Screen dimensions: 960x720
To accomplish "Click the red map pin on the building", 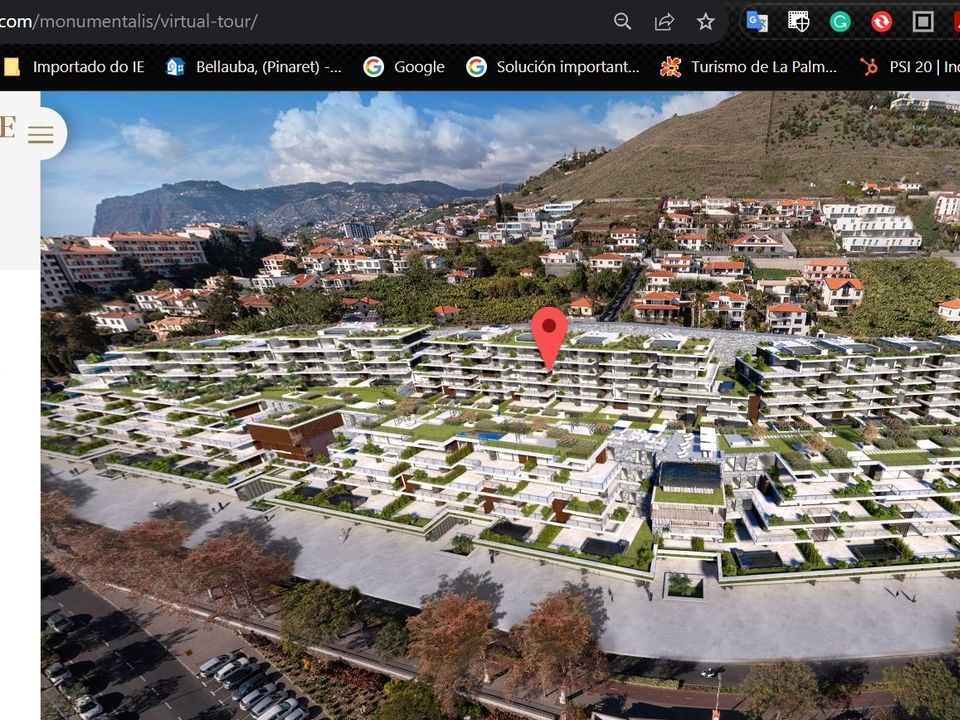I will (549, 339).
